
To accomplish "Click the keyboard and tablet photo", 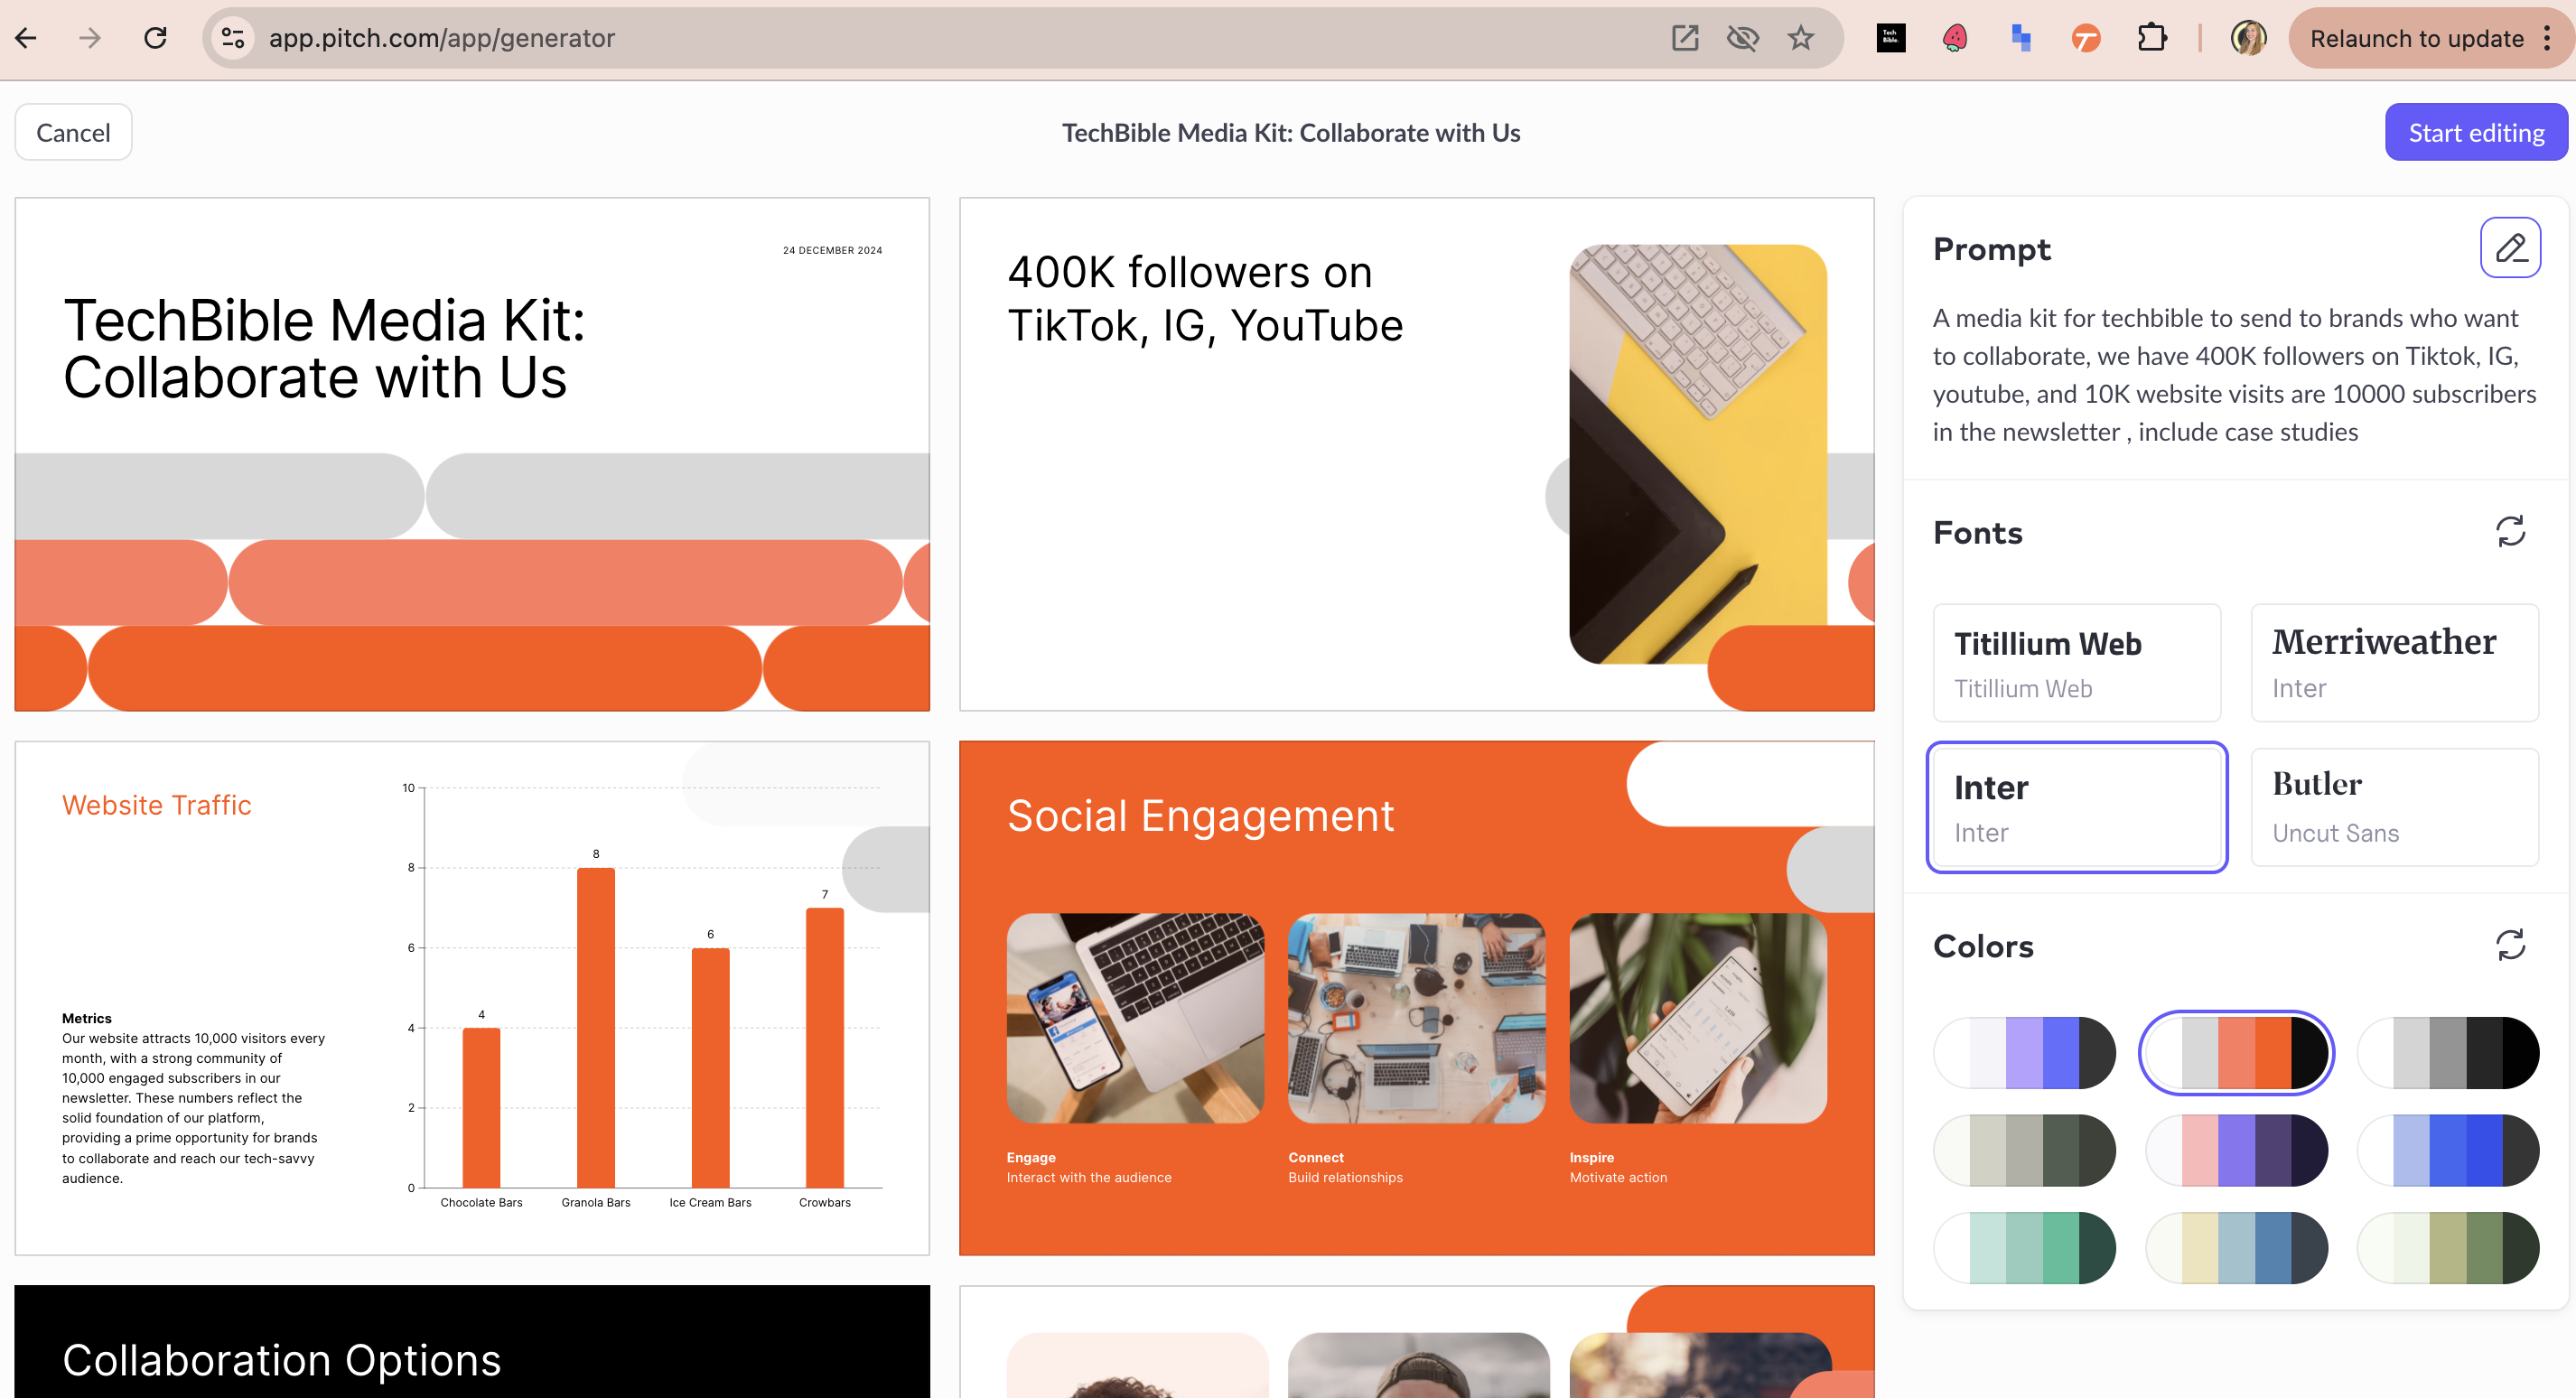I will 1698,454.
